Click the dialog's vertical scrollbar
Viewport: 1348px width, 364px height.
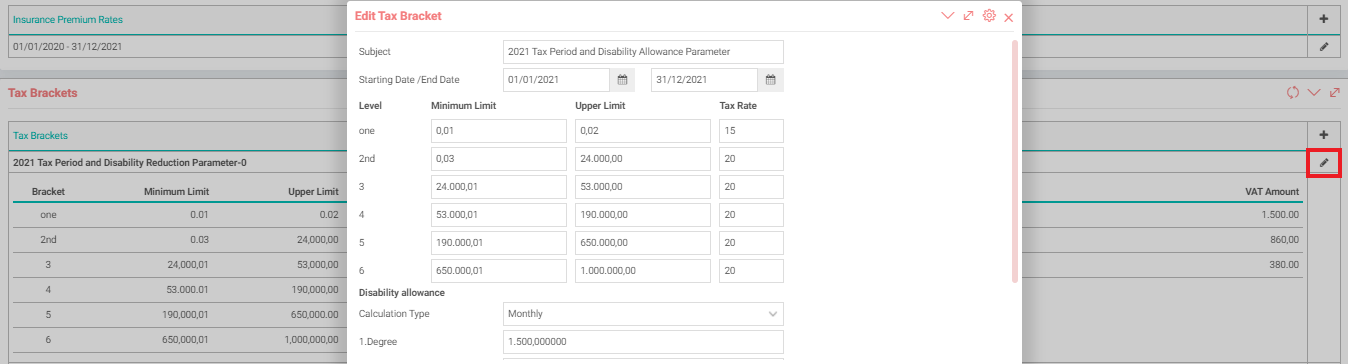tap(1016, 160)
